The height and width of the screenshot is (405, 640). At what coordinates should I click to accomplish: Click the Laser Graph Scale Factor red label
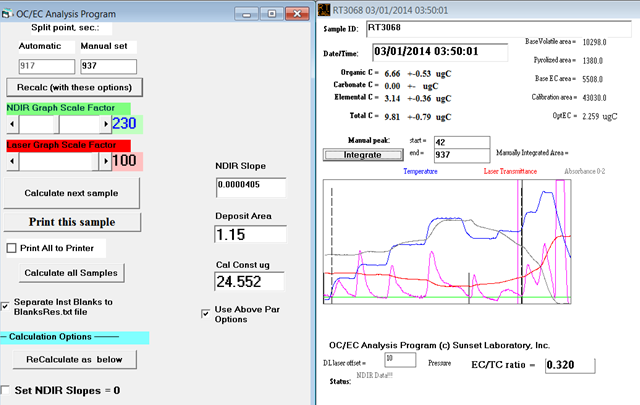[x=68, y=145]
